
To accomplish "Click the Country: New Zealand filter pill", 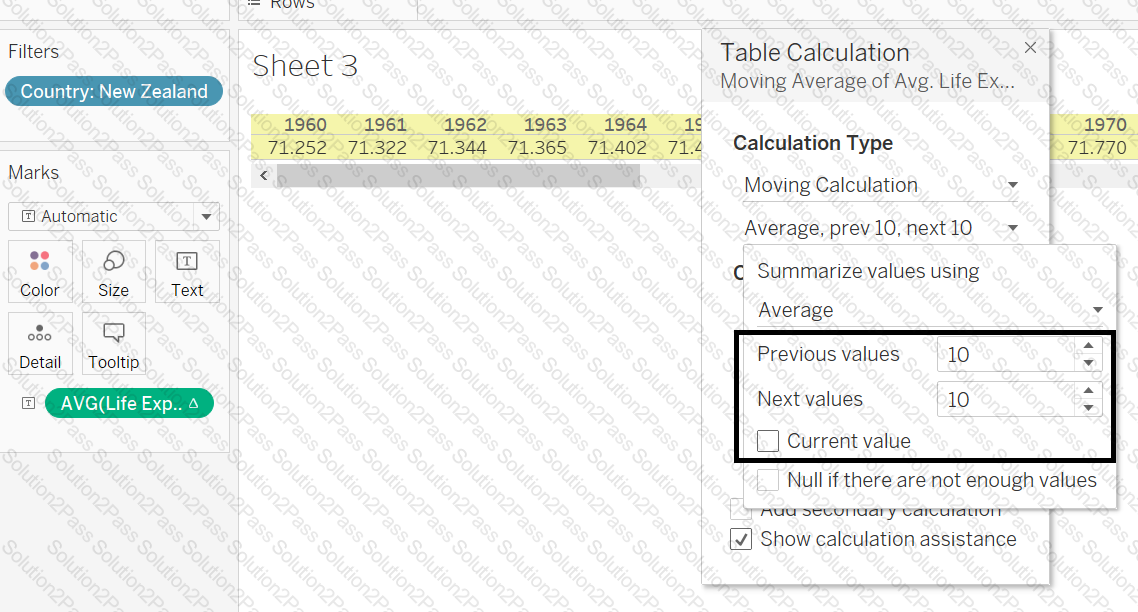I will click(113, 92).
